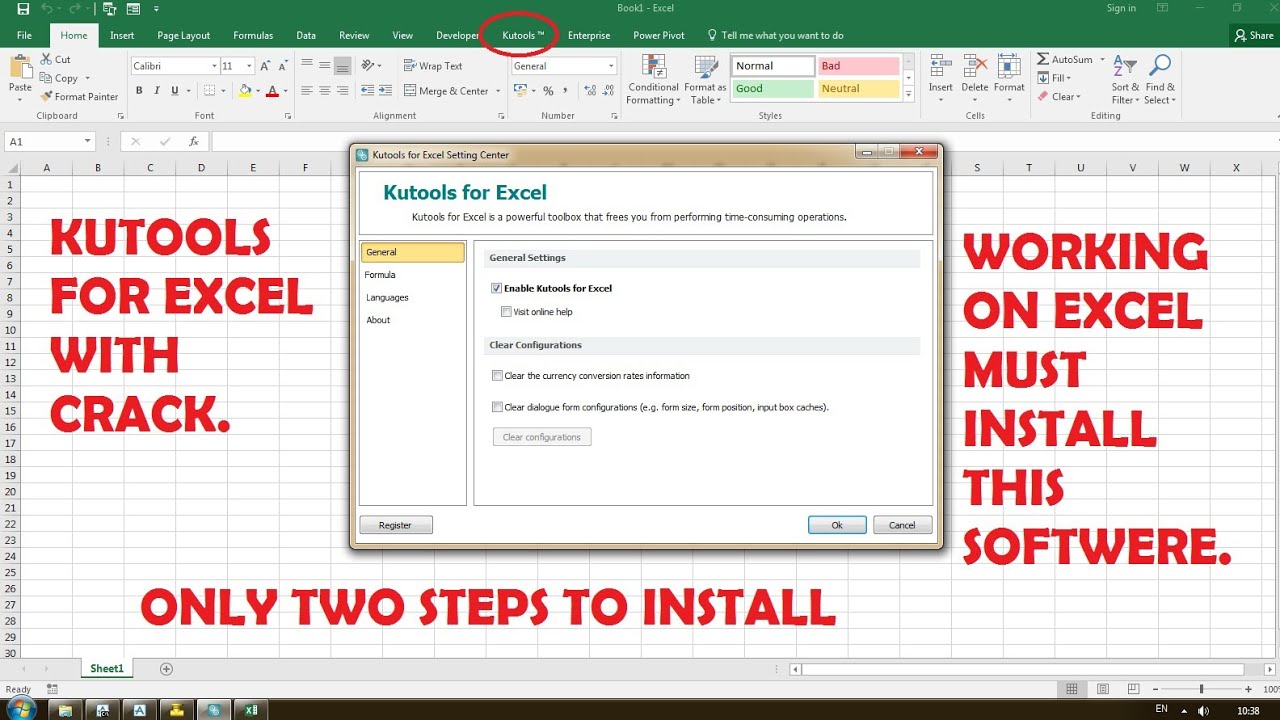Decrease font size with smaller A
Screen dimensions: 1280x720
pyautogui.click(x=283, y=66)
